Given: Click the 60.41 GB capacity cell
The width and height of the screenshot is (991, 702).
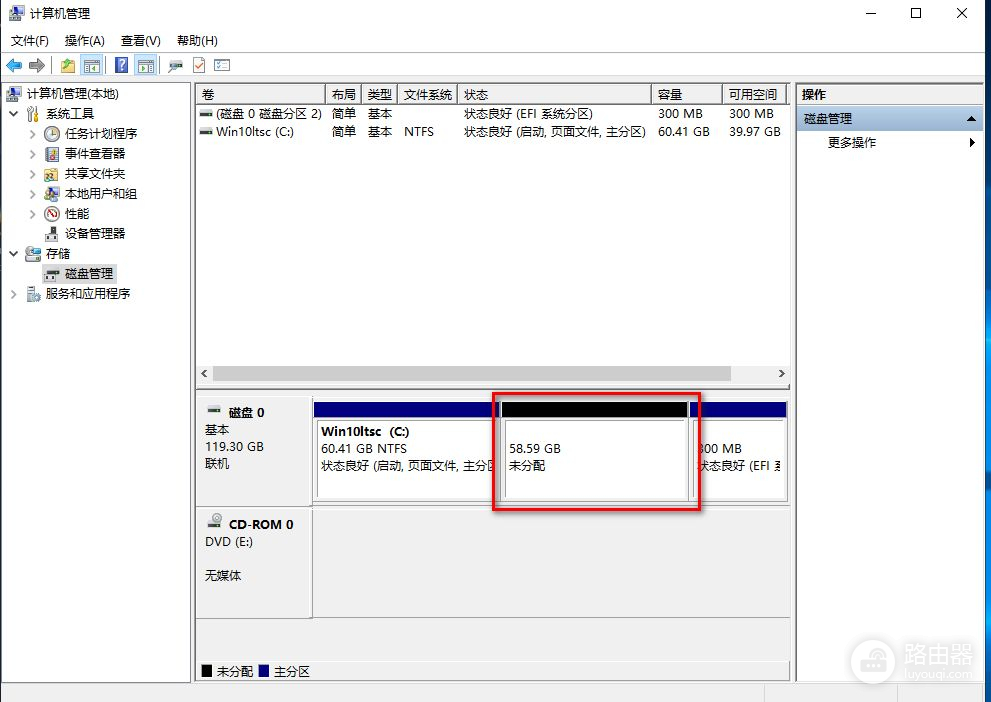Looking at the screenshot, I should (684, 132).
